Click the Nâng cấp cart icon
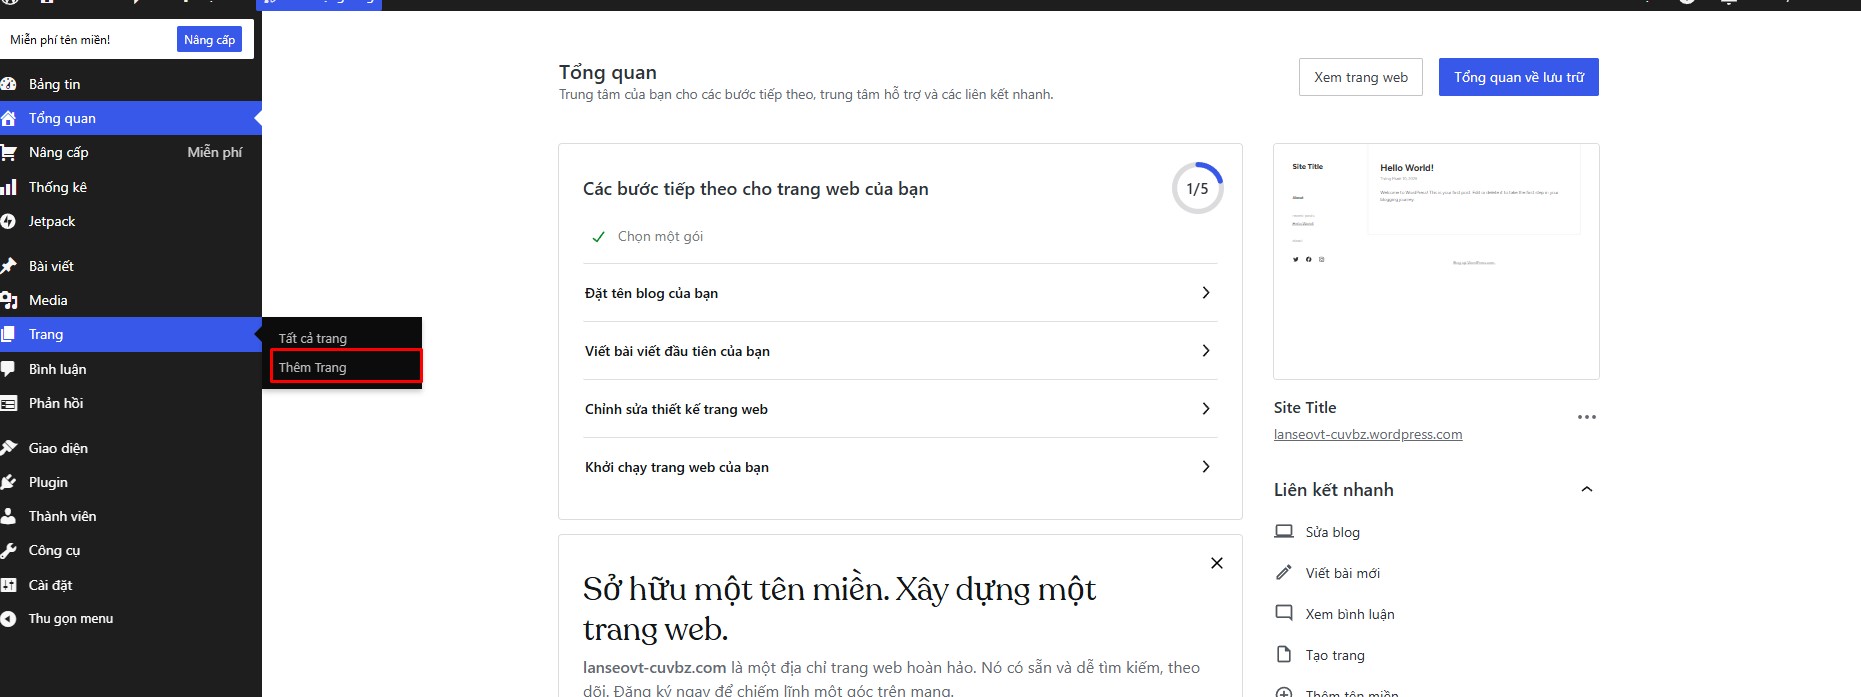The height and width of the screenshot is (697, 1861). click(8, 153)
